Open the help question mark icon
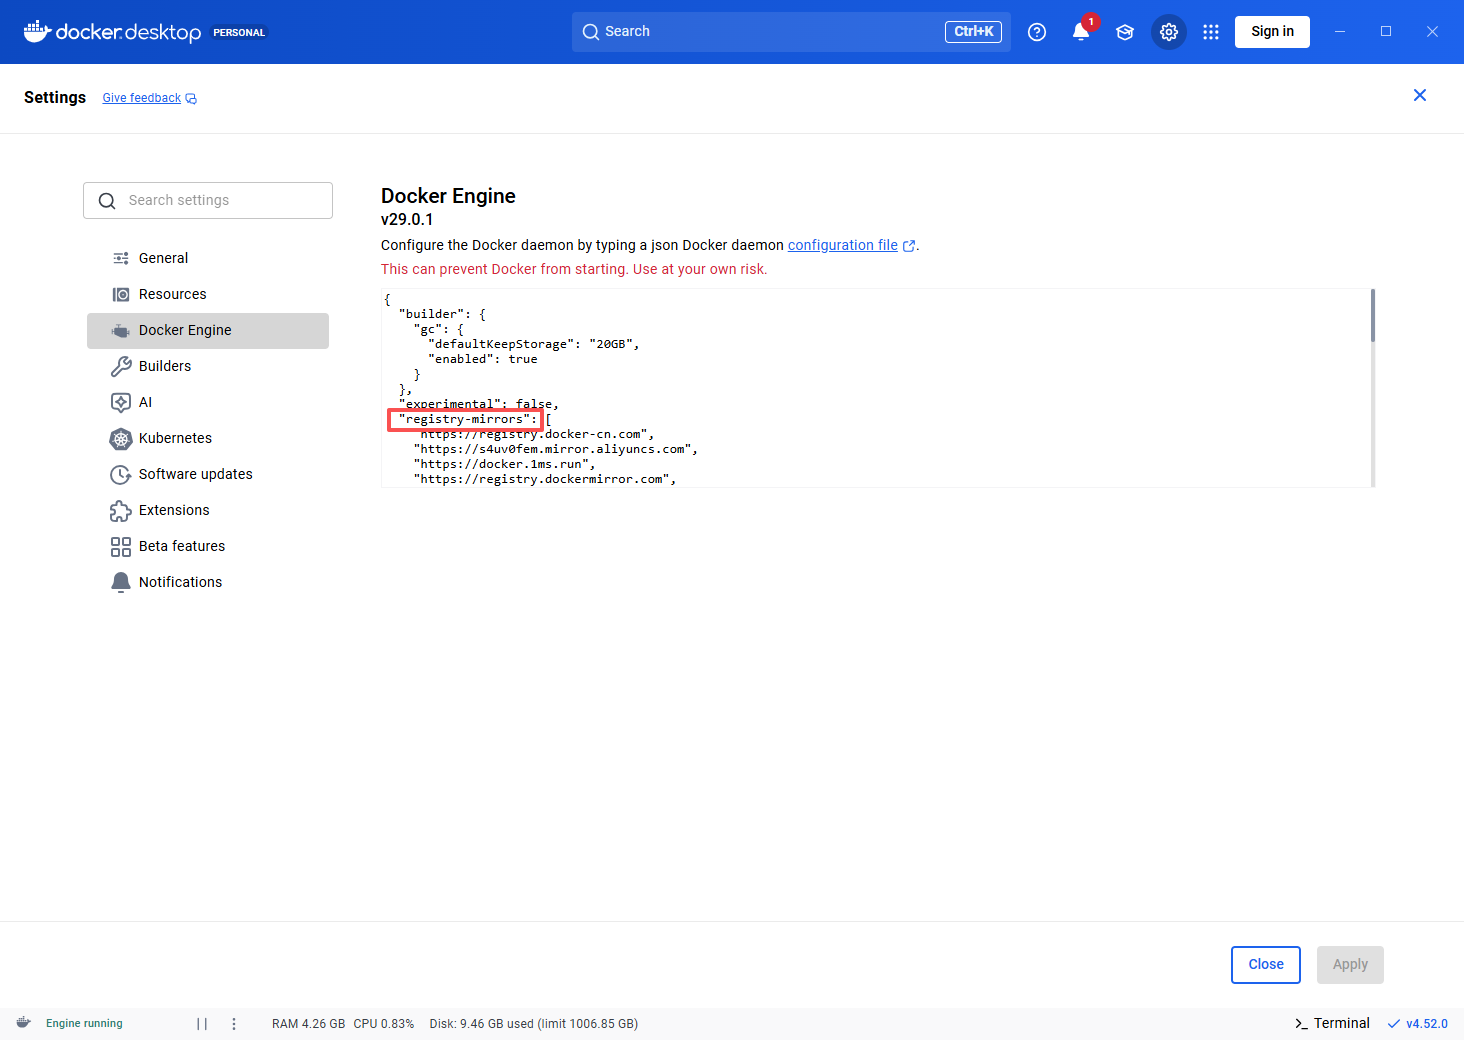 [1037, 32]
